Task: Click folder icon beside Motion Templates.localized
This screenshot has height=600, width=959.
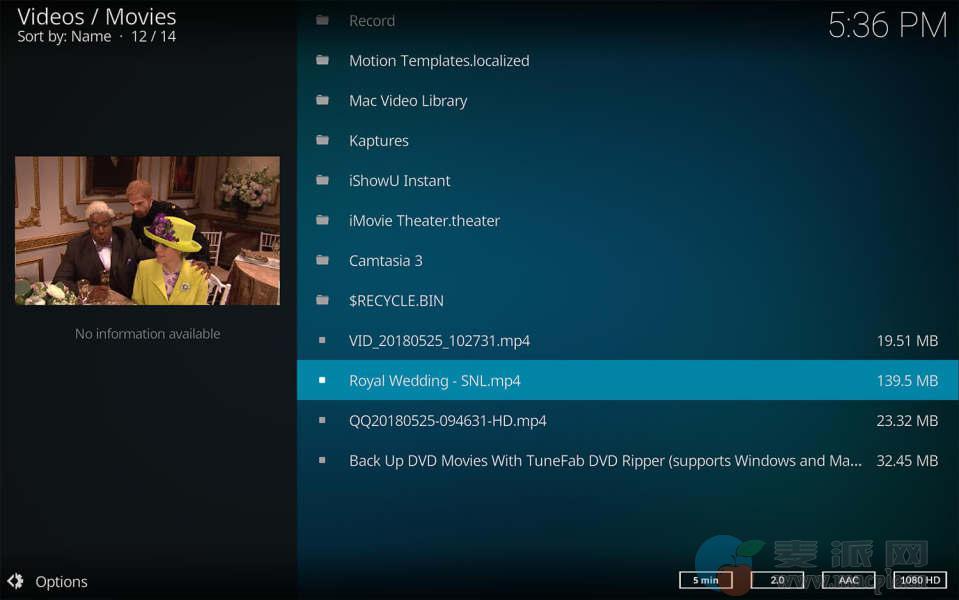Action: pyautogui.click(x=322, y=60)
